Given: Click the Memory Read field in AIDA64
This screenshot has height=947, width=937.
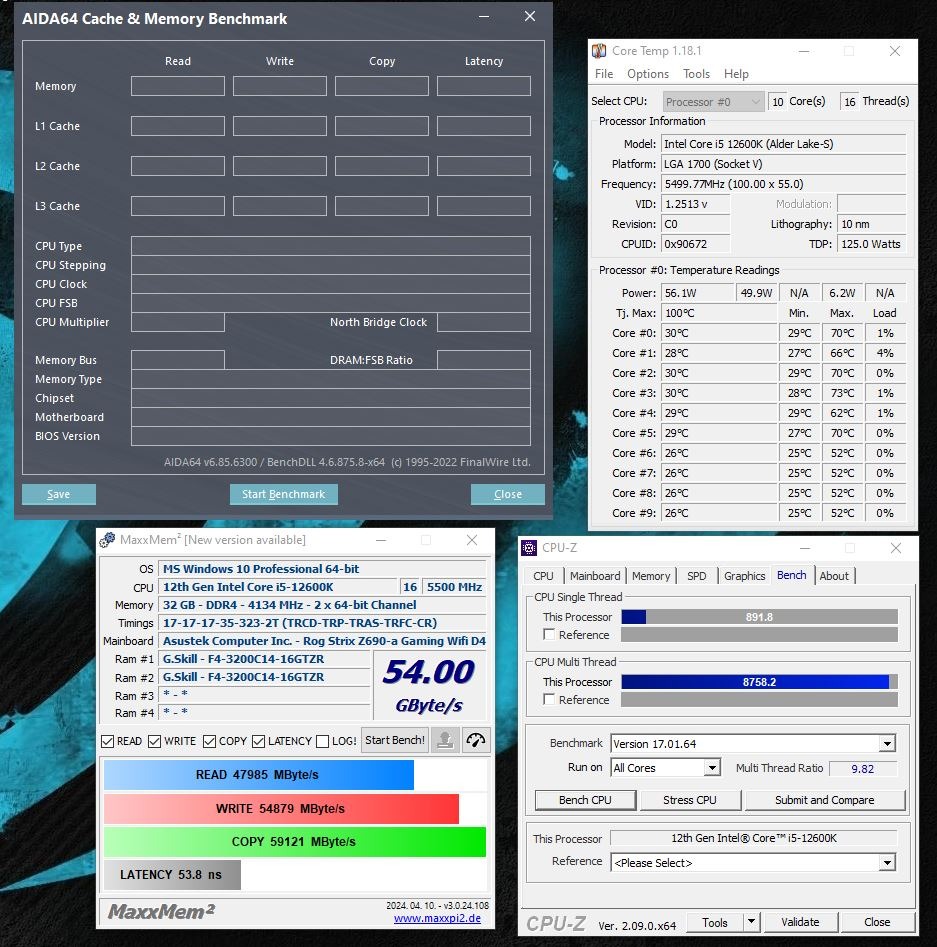Looking at the screenshot, I should pyautogui.click(x=178, y=86).
